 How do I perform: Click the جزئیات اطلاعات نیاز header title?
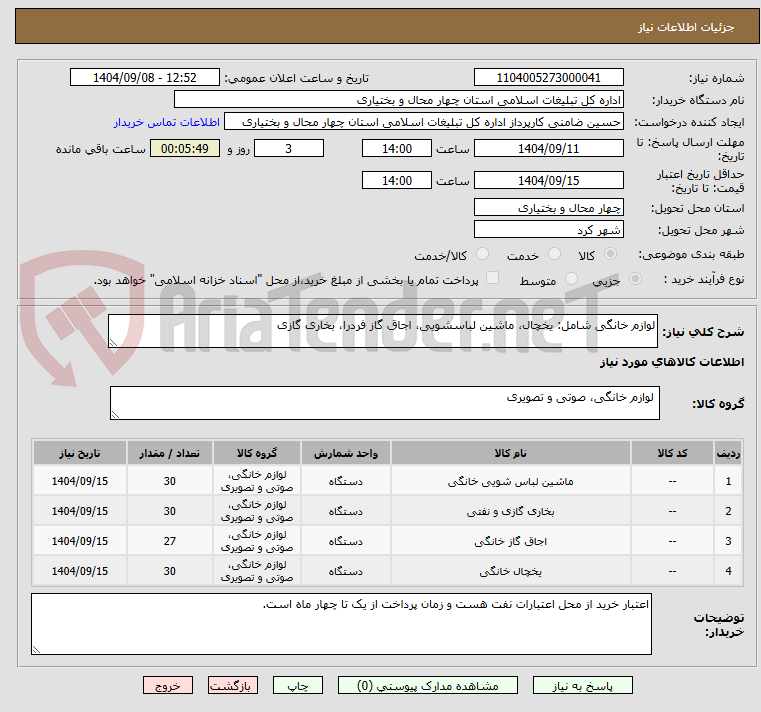coord(685,27)
